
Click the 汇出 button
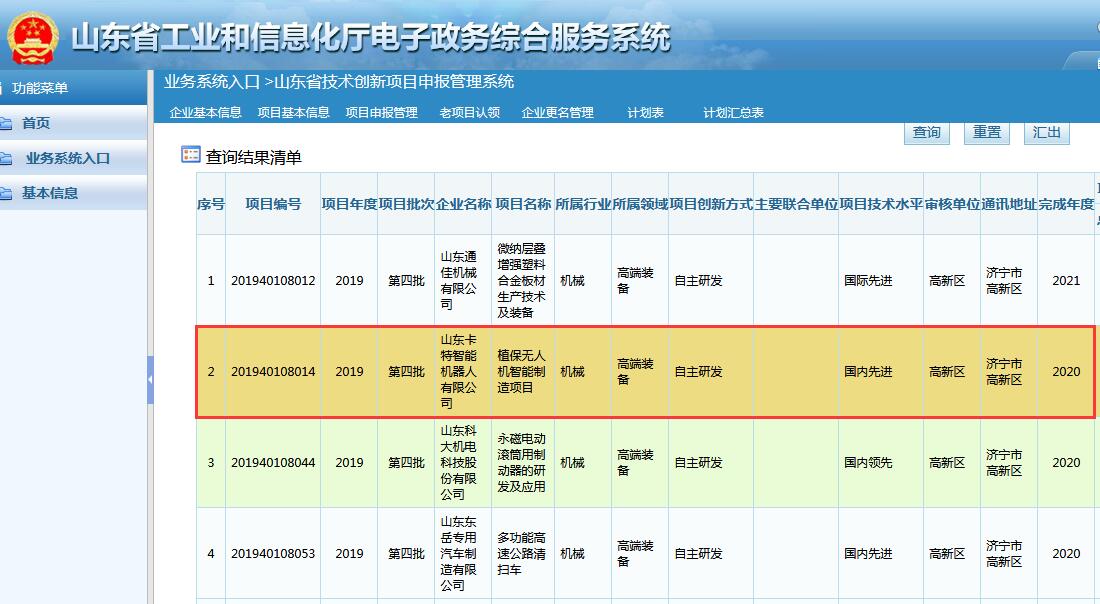click(1046, 133)
